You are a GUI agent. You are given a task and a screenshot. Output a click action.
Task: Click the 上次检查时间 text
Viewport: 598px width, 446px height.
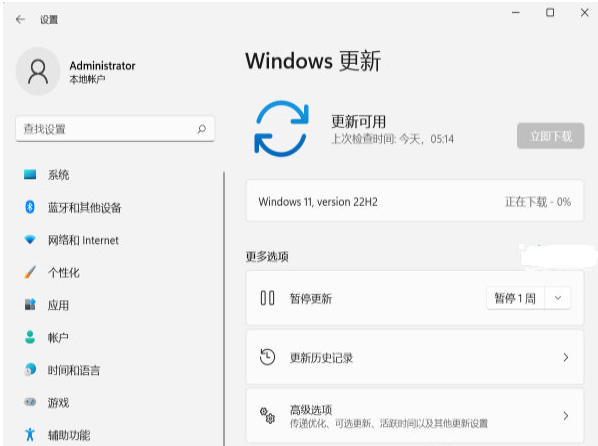coord(392,139)
